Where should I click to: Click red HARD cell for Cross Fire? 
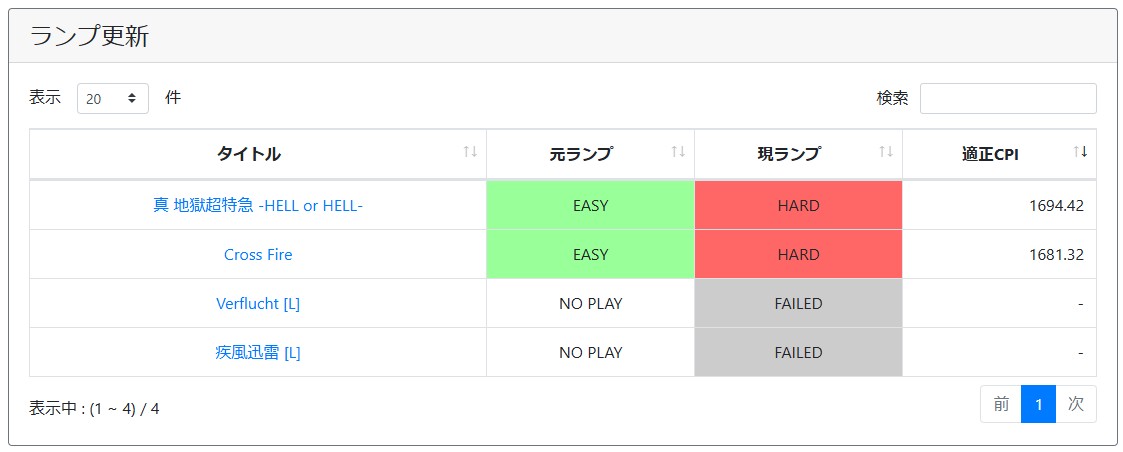tap(798, 255)
